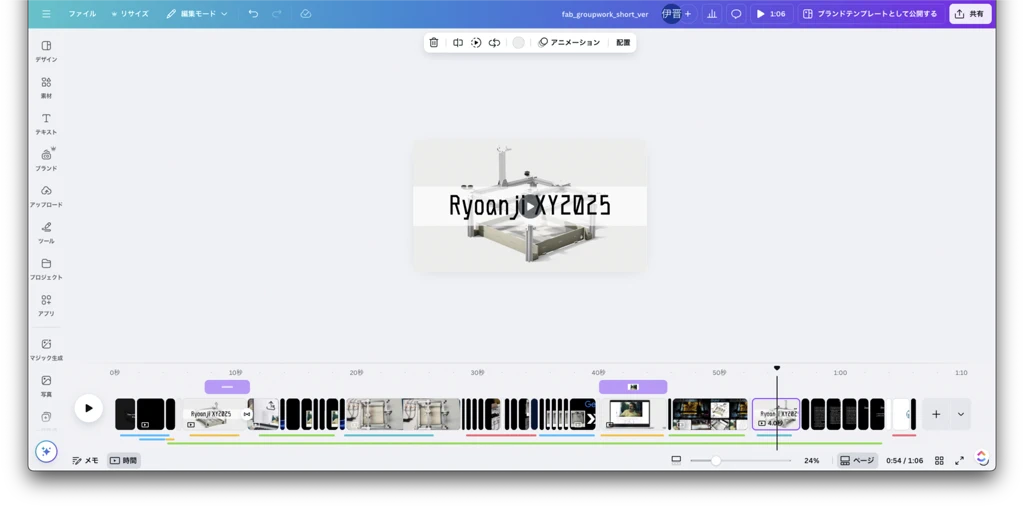Click the 0:54 / 1:06 time display
Screen dimensions: 1024x508
(904, 460)
